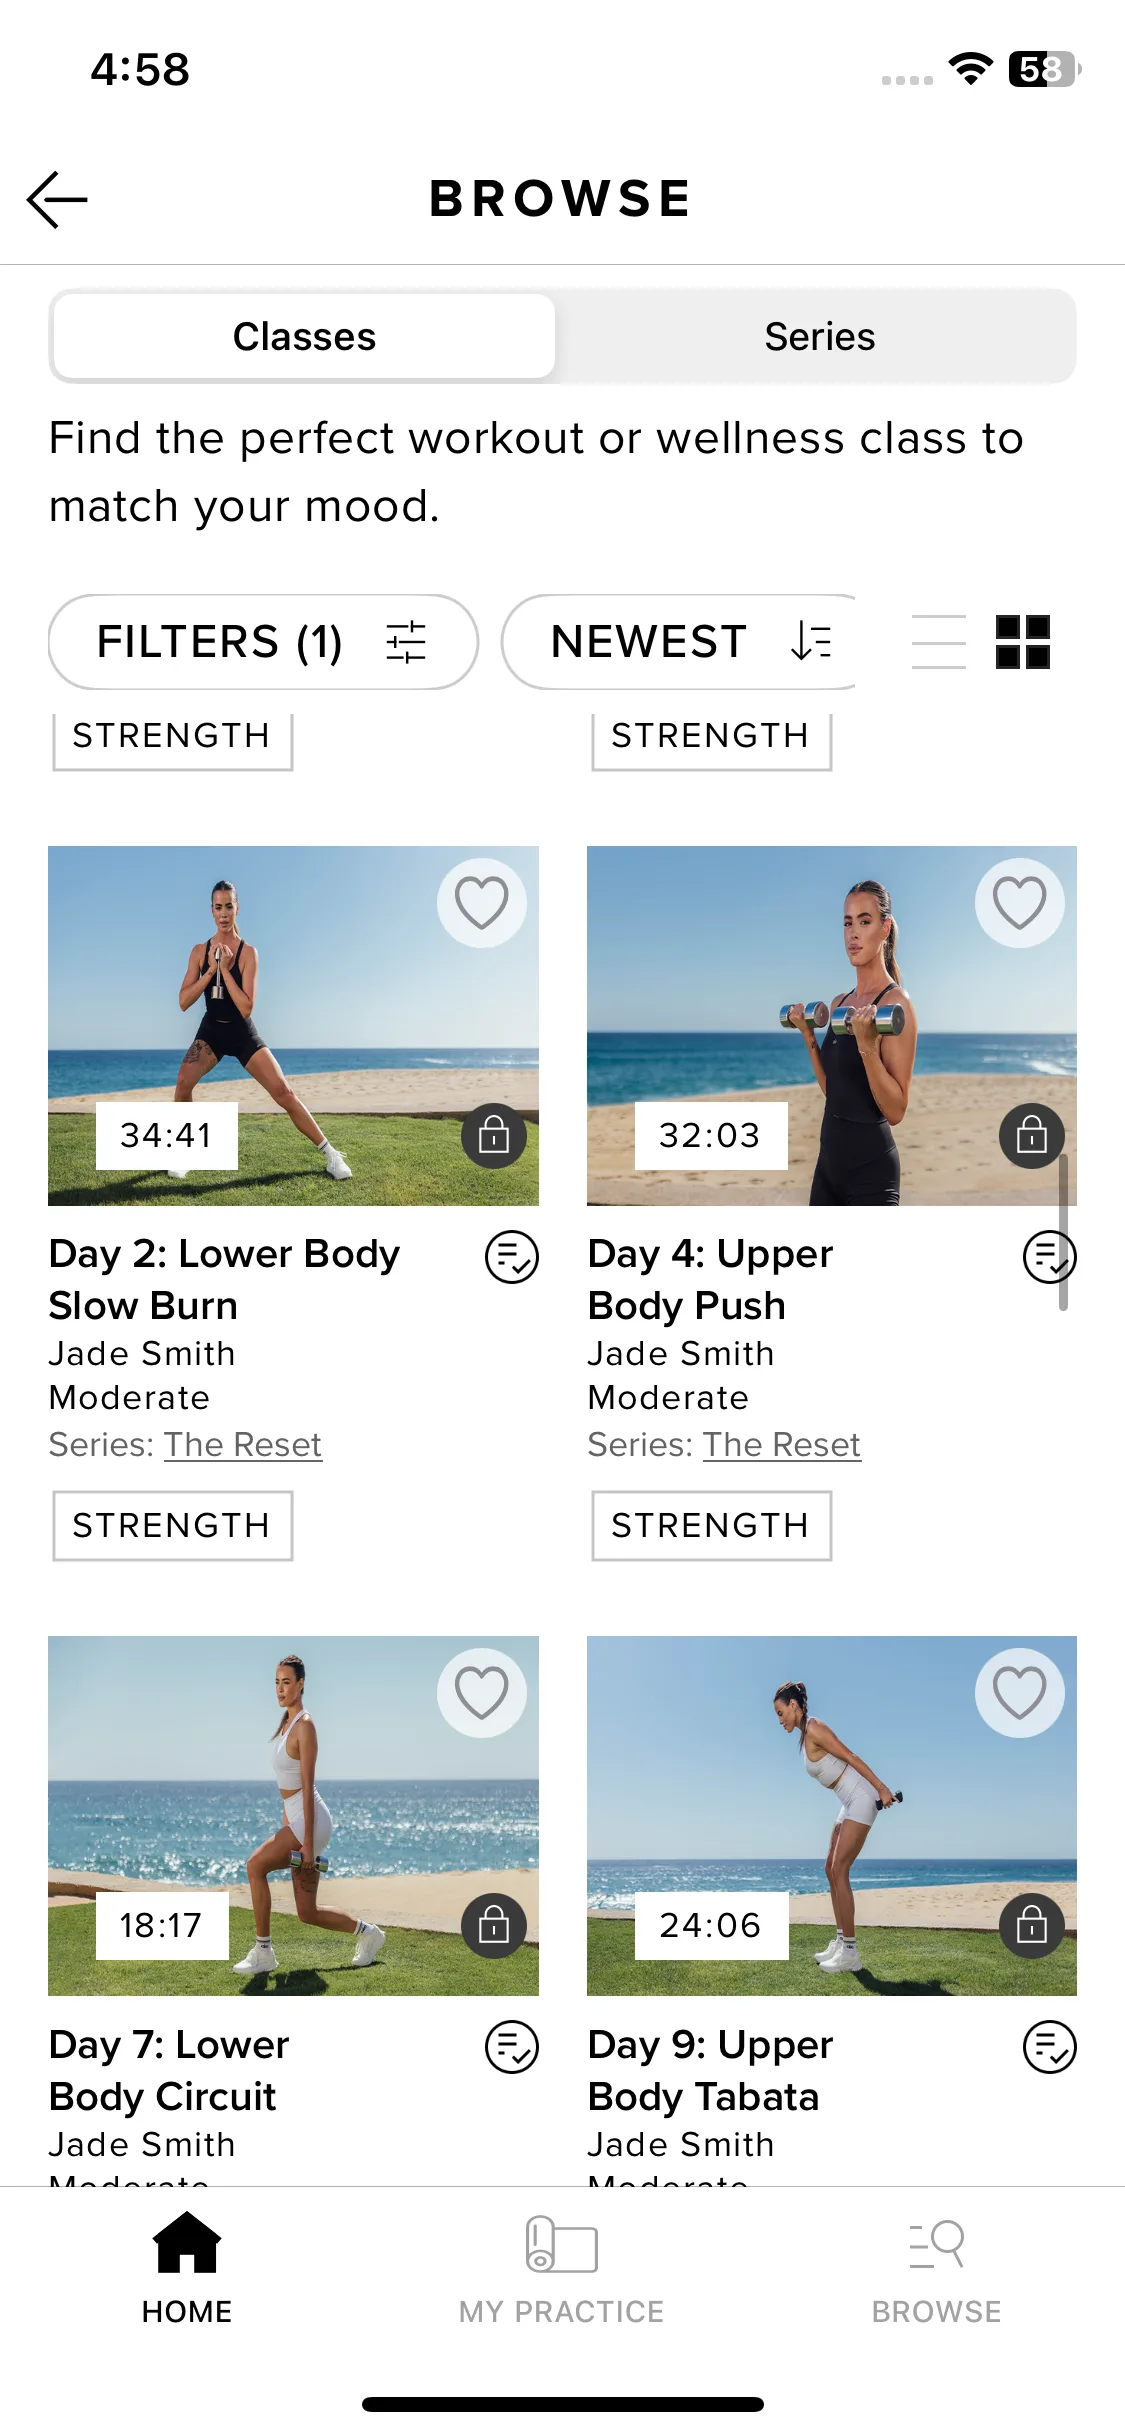Screen dimensions: 1125x2436
Task: Favorite the Day 4 Upper Body Push class
Action: pos(1019,903)
